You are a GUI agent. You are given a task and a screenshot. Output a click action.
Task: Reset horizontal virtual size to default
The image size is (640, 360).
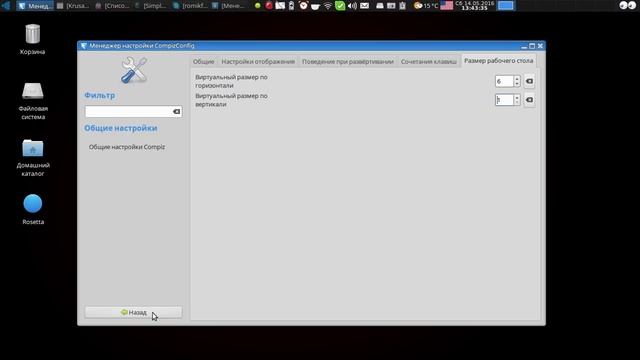(x=529, y=81)
